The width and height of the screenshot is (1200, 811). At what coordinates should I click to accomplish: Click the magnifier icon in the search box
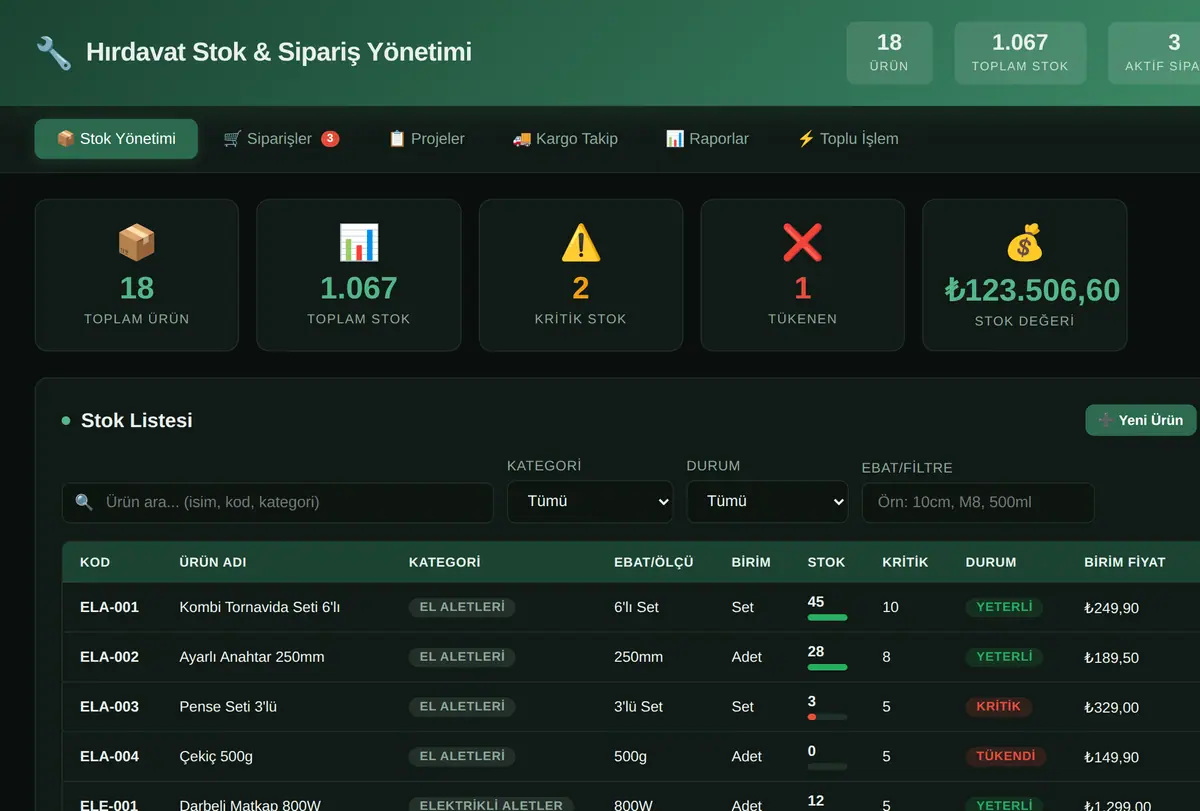pos(84,502)
